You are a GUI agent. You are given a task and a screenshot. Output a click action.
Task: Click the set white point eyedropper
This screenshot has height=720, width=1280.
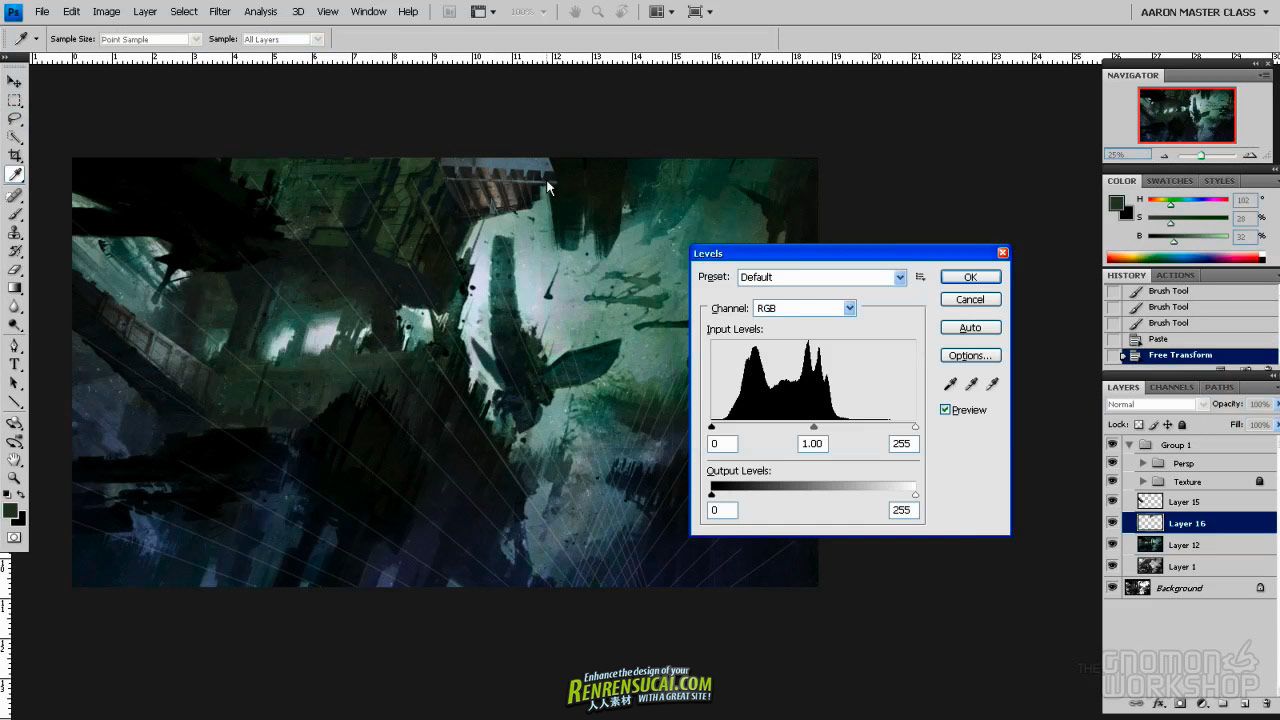click(992, 384)
